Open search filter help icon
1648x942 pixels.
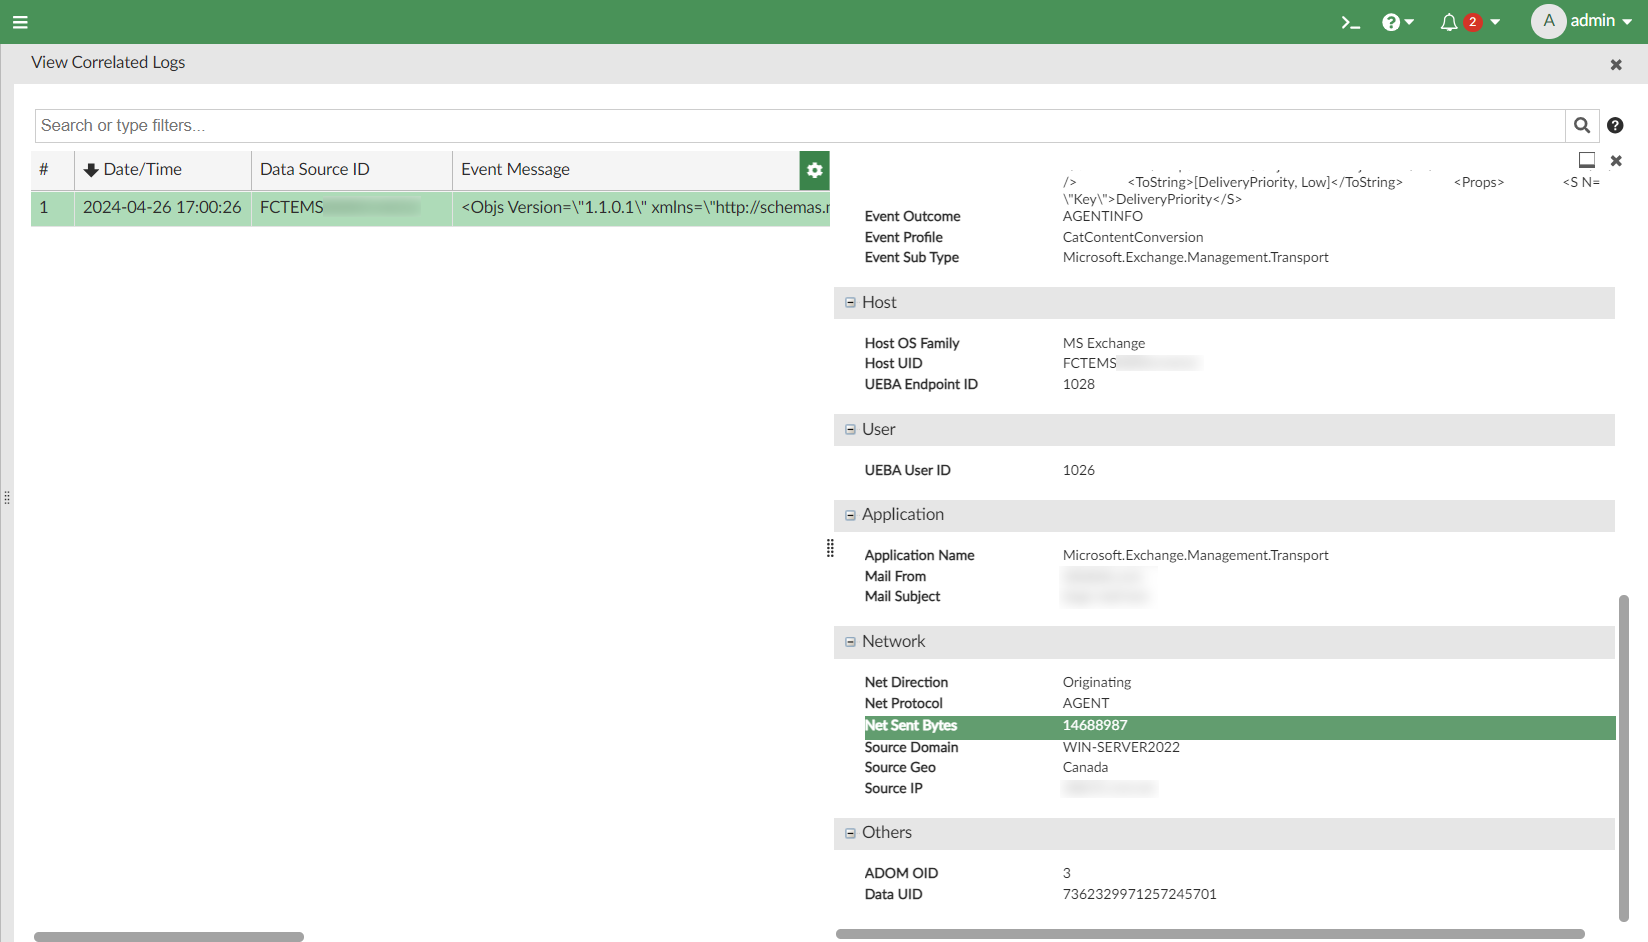click(x=1615, y=126)
